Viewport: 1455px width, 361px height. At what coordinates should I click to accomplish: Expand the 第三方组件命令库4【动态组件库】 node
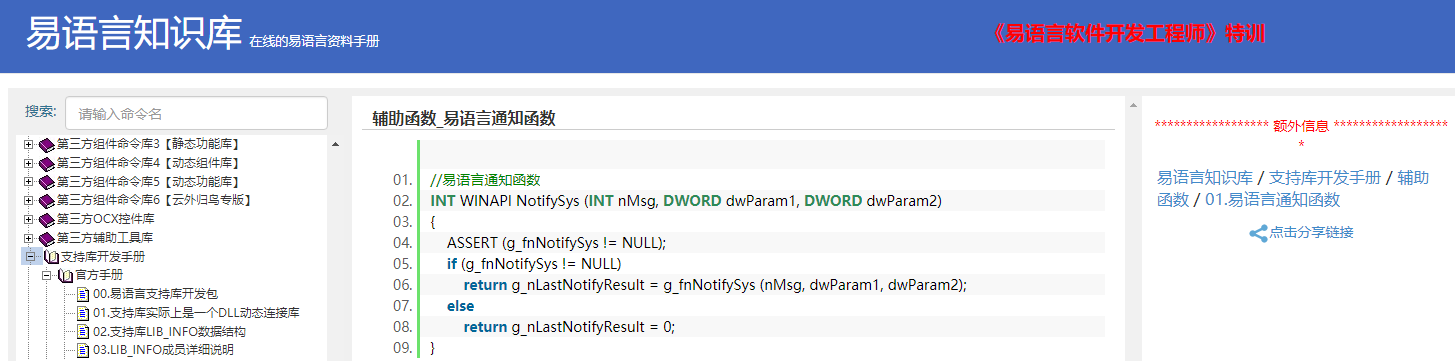pyautogui.click(x=29, y=163)
